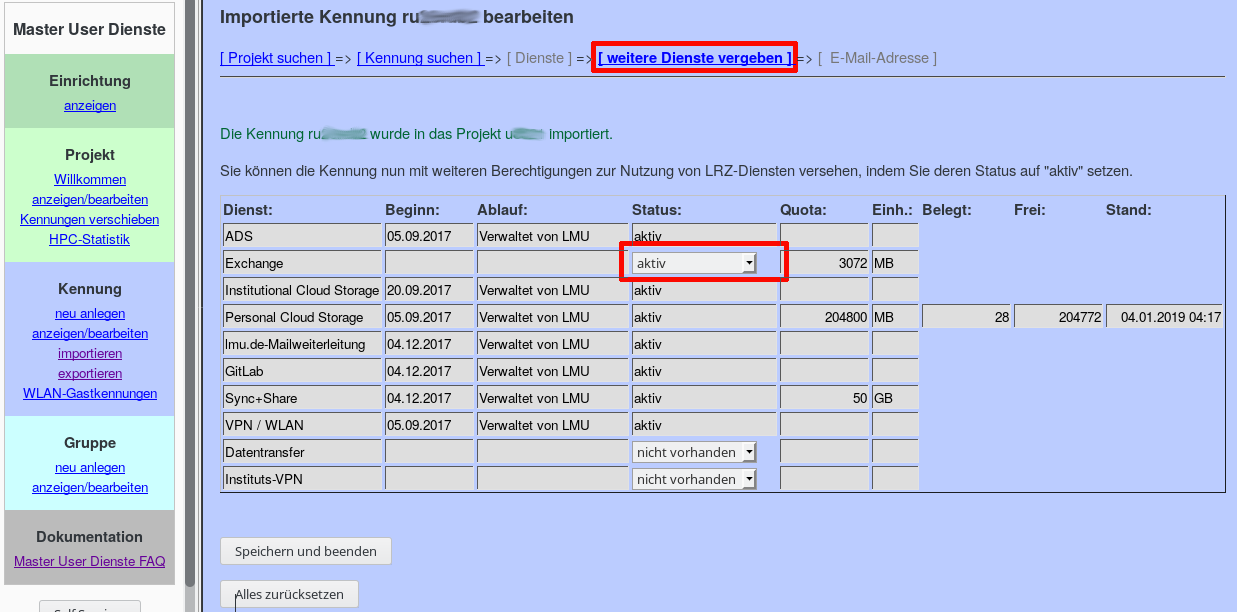
Task: Expand the Instituts-VPN status dropdown
Action: (x=694, y=479)
